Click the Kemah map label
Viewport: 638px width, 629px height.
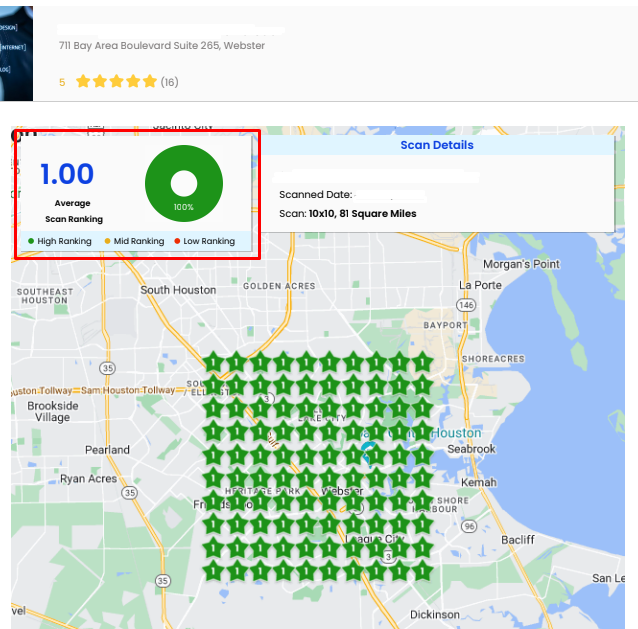pos(478,483)
